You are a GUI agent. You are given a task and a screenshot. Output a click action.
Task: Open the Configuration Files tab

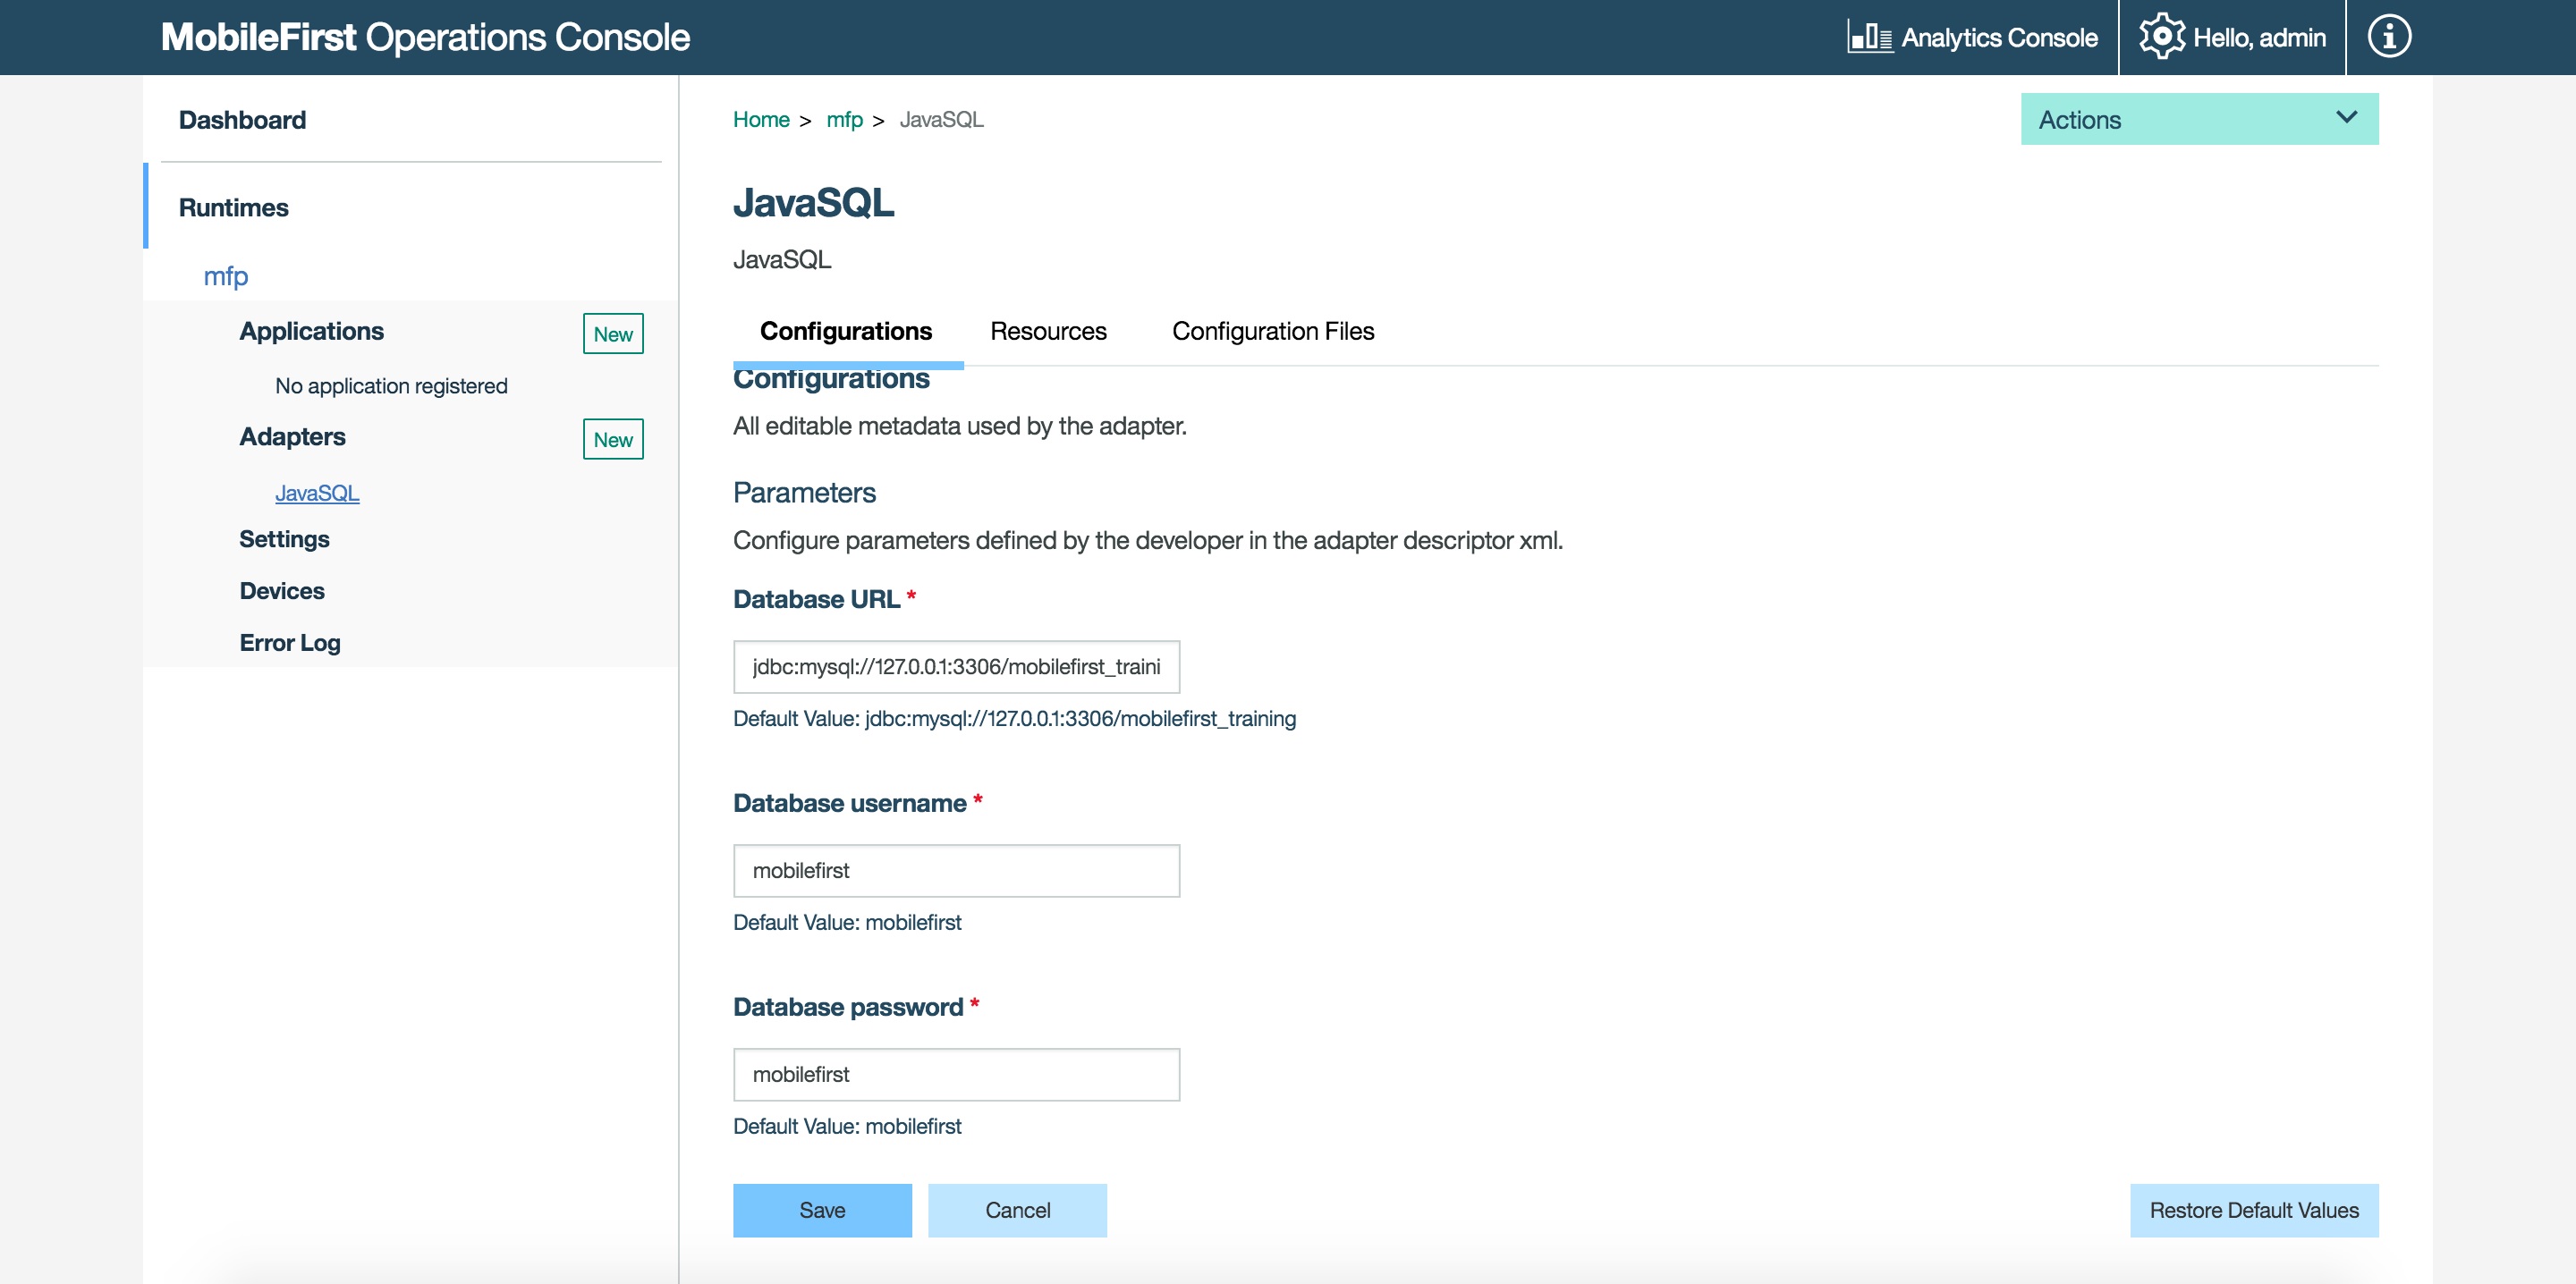1273,331
